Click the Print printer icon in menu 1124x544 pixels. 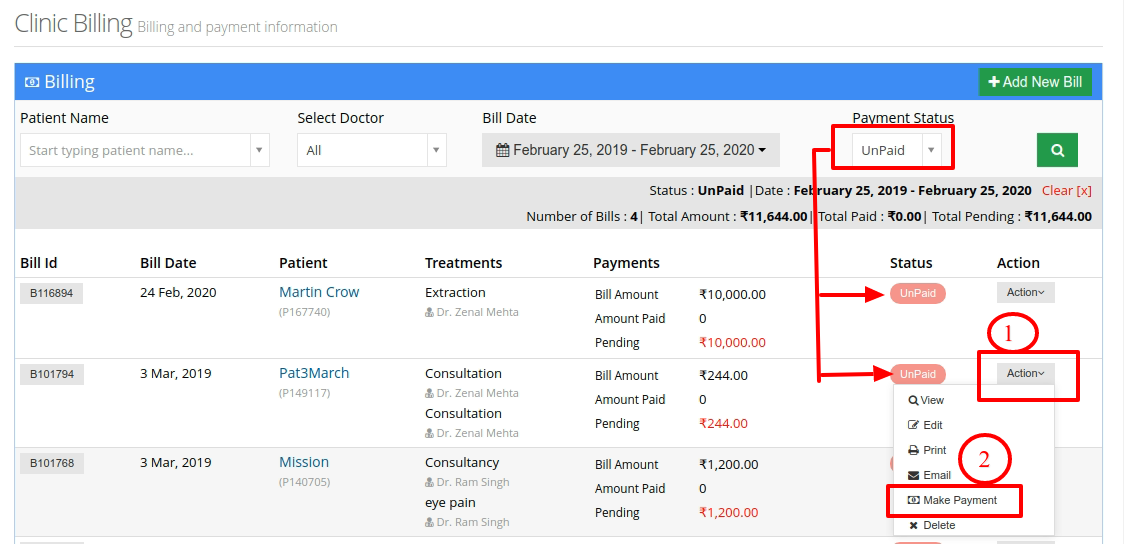[x=913, y=450]
